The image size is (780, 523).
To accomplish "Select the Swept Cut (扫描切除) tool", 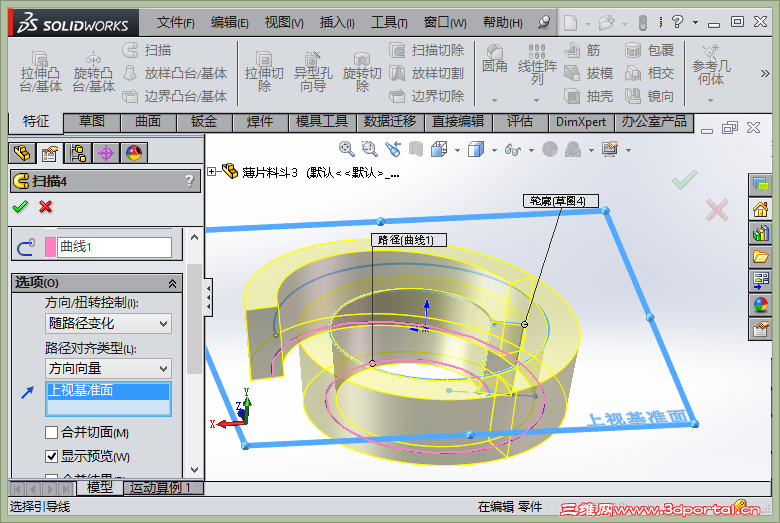I will tap(426, 50).
